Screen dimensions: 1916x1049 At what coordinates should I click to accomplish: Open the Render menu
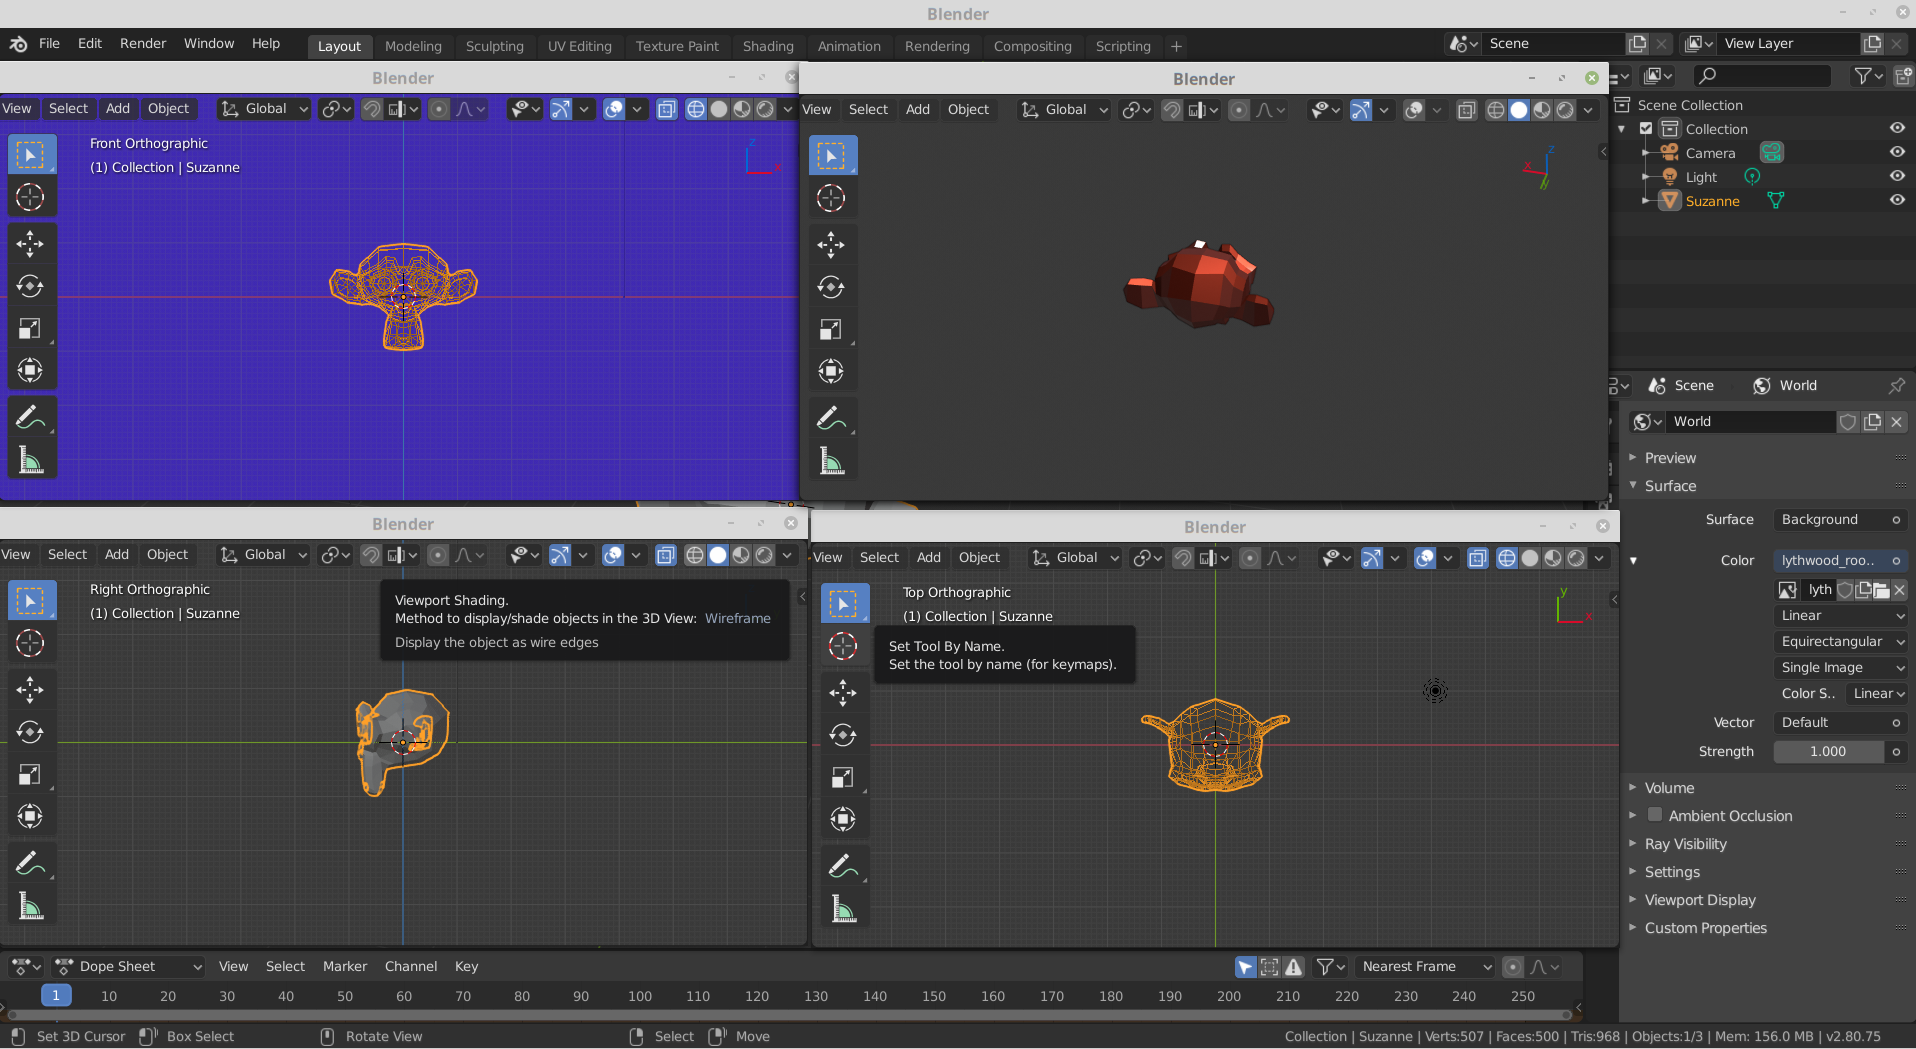click(x=143, y=44)
